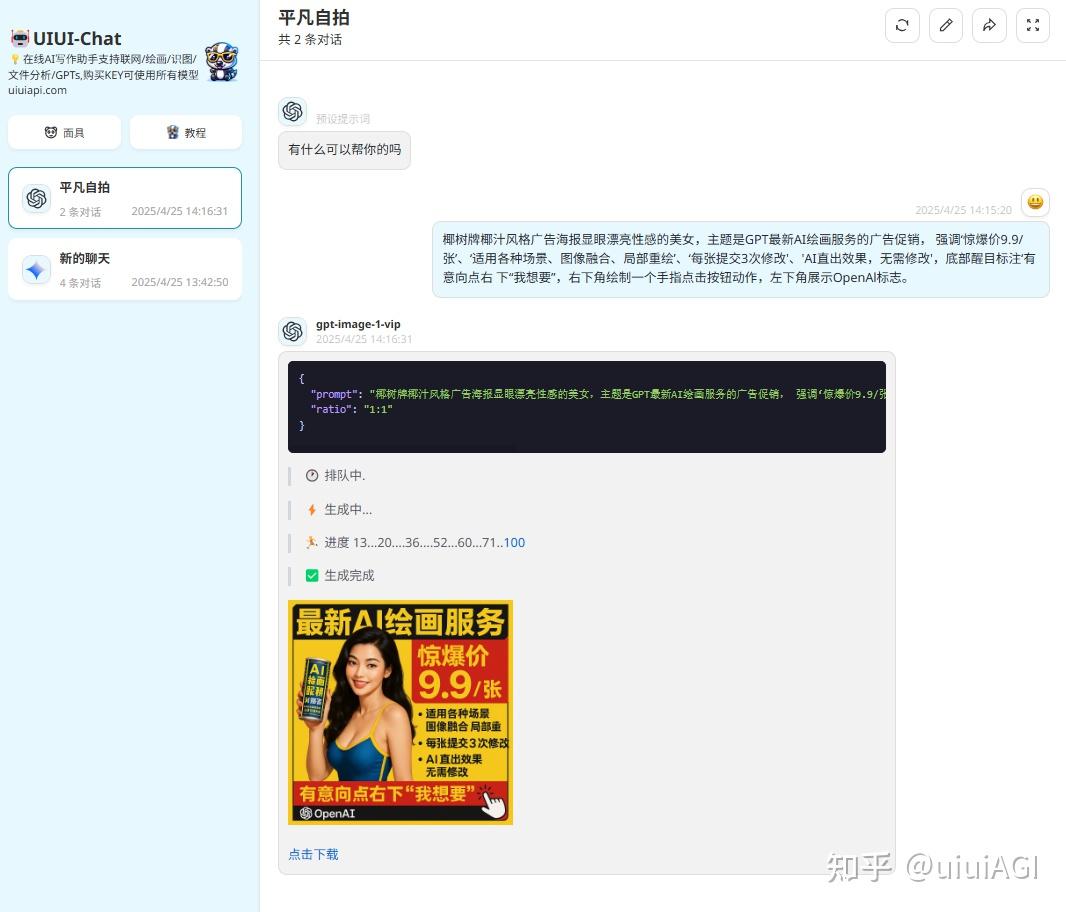Select the pencil edit icon in the header
This screenshot has height=912, width=1066.
pos(946,25)
